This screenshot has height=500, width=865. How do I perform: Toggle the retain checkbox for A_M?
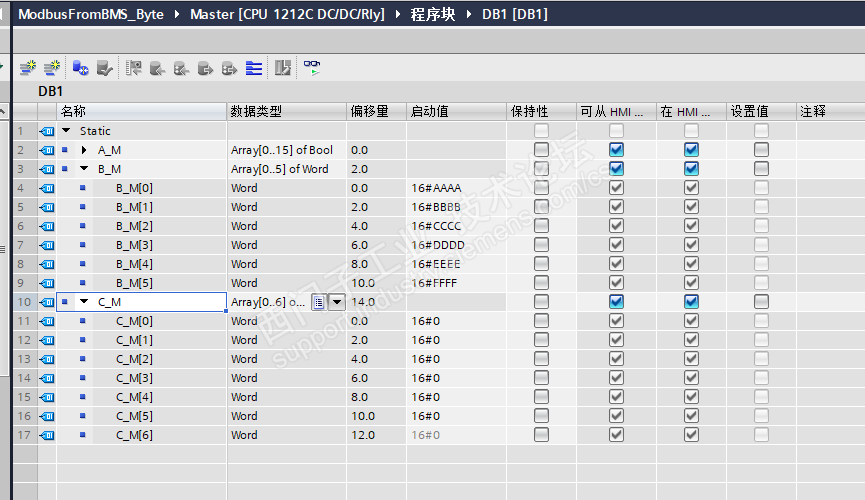[x=541, y=150]
